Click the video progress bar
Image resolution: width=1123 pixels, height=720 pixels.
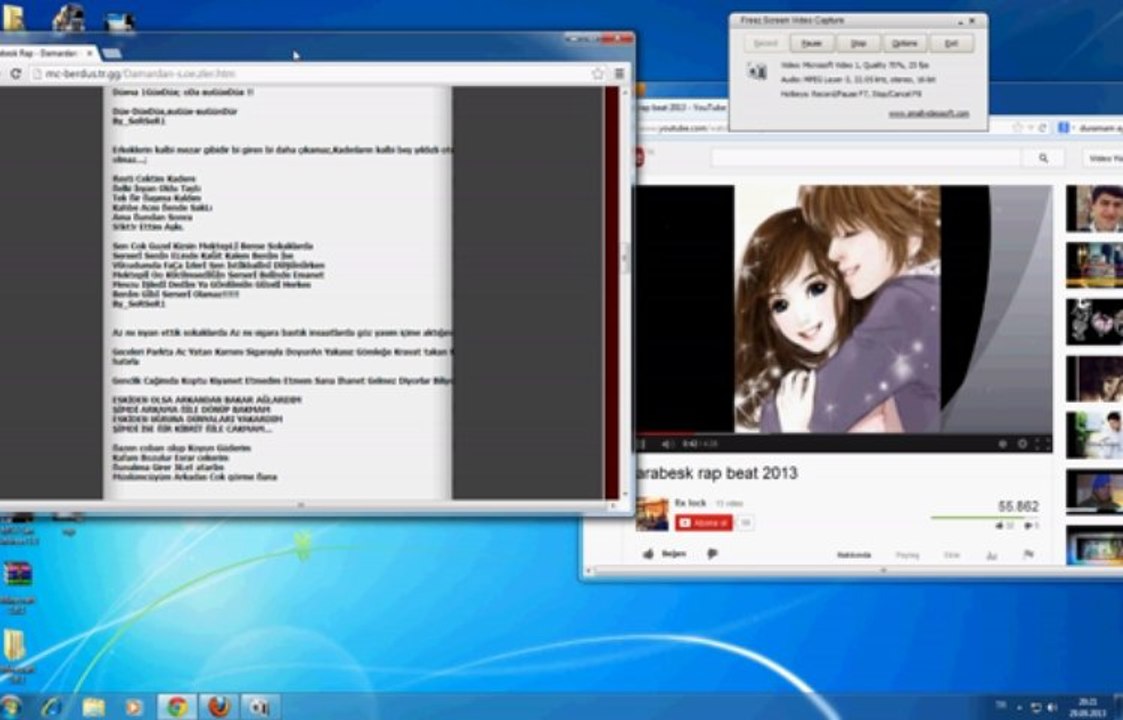click(x=844, y=433)
